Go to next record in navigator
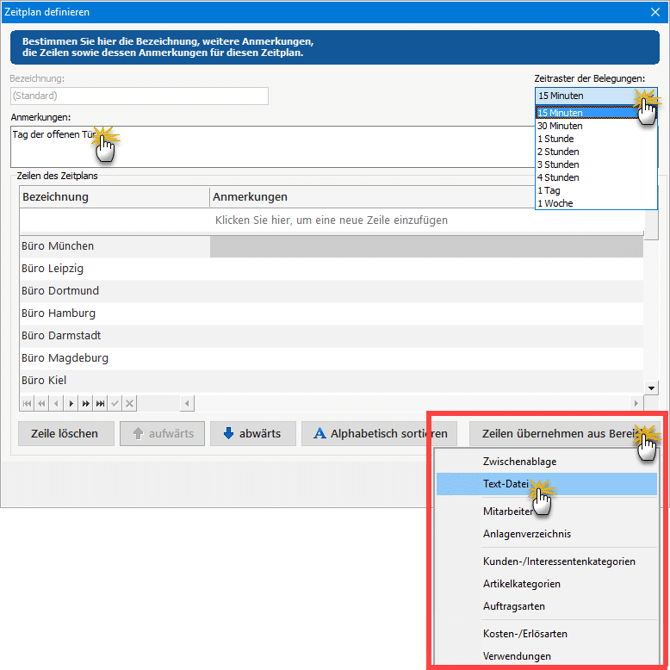This screenshot has width=670, height=670. click(x=71, y=403)
